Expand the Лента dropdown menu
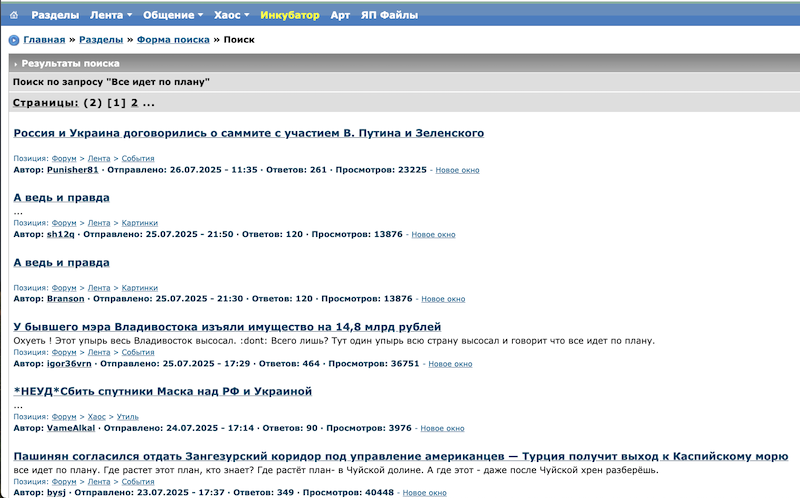This screenshot has height=498, width=800. 111,15
